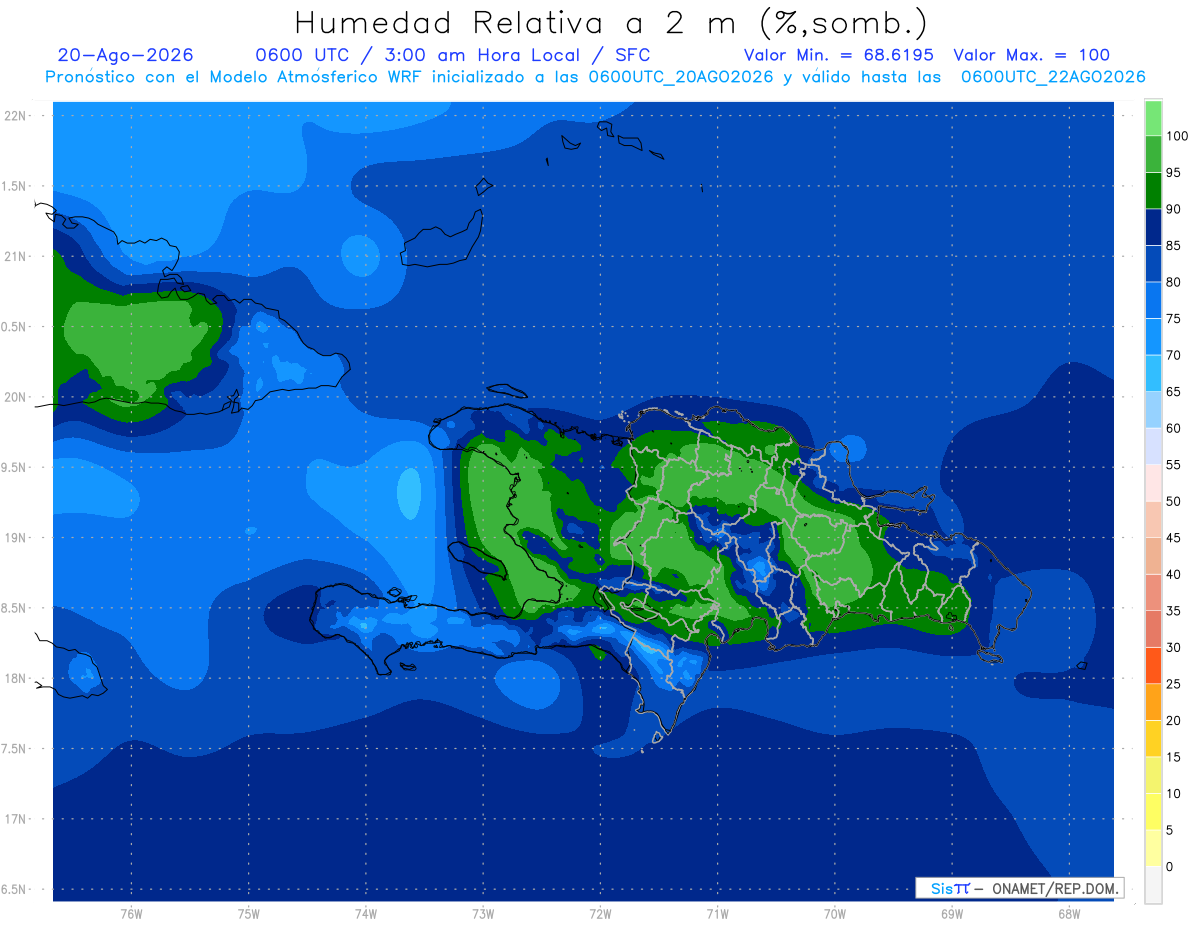Click the '74W' longitude label
Screen dimensions: 1200x927
click(x=366, y=914)
